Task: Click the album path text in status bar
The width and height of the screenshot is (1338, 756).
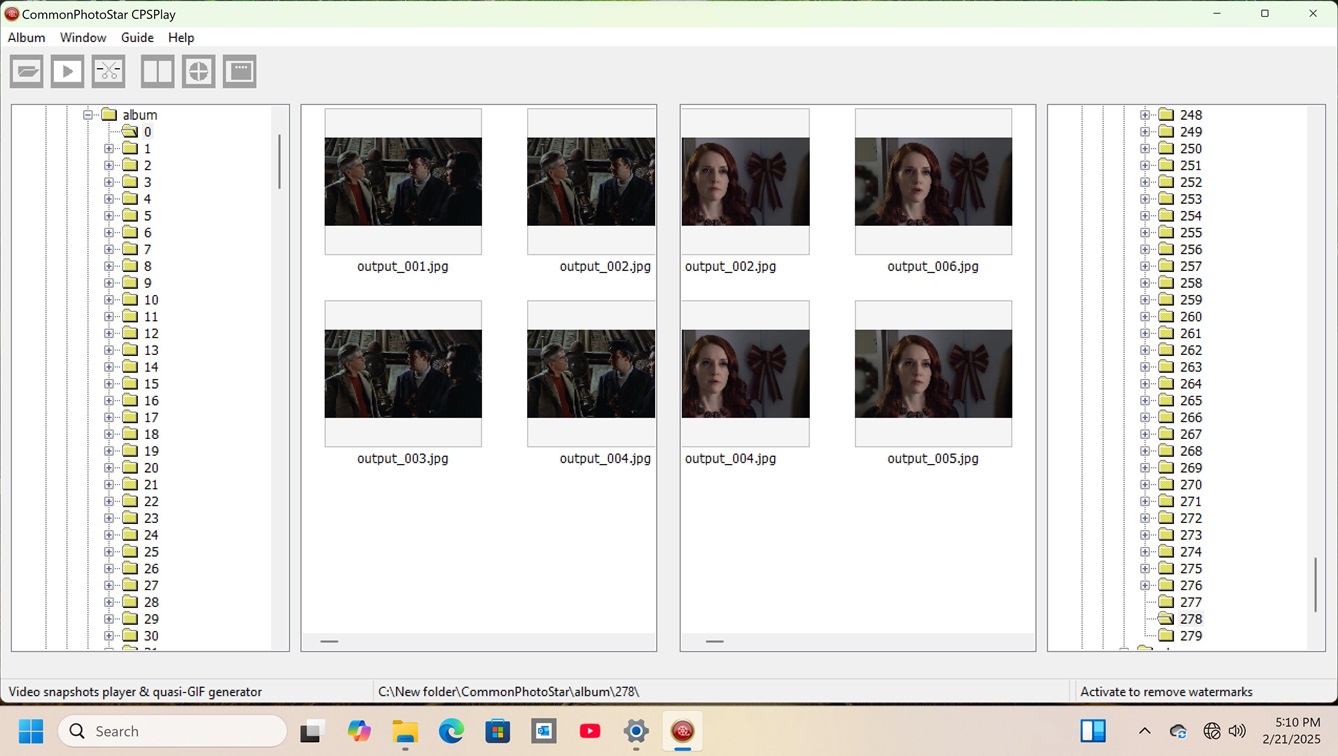Action: pyautogui.click(x=508, y=692)
